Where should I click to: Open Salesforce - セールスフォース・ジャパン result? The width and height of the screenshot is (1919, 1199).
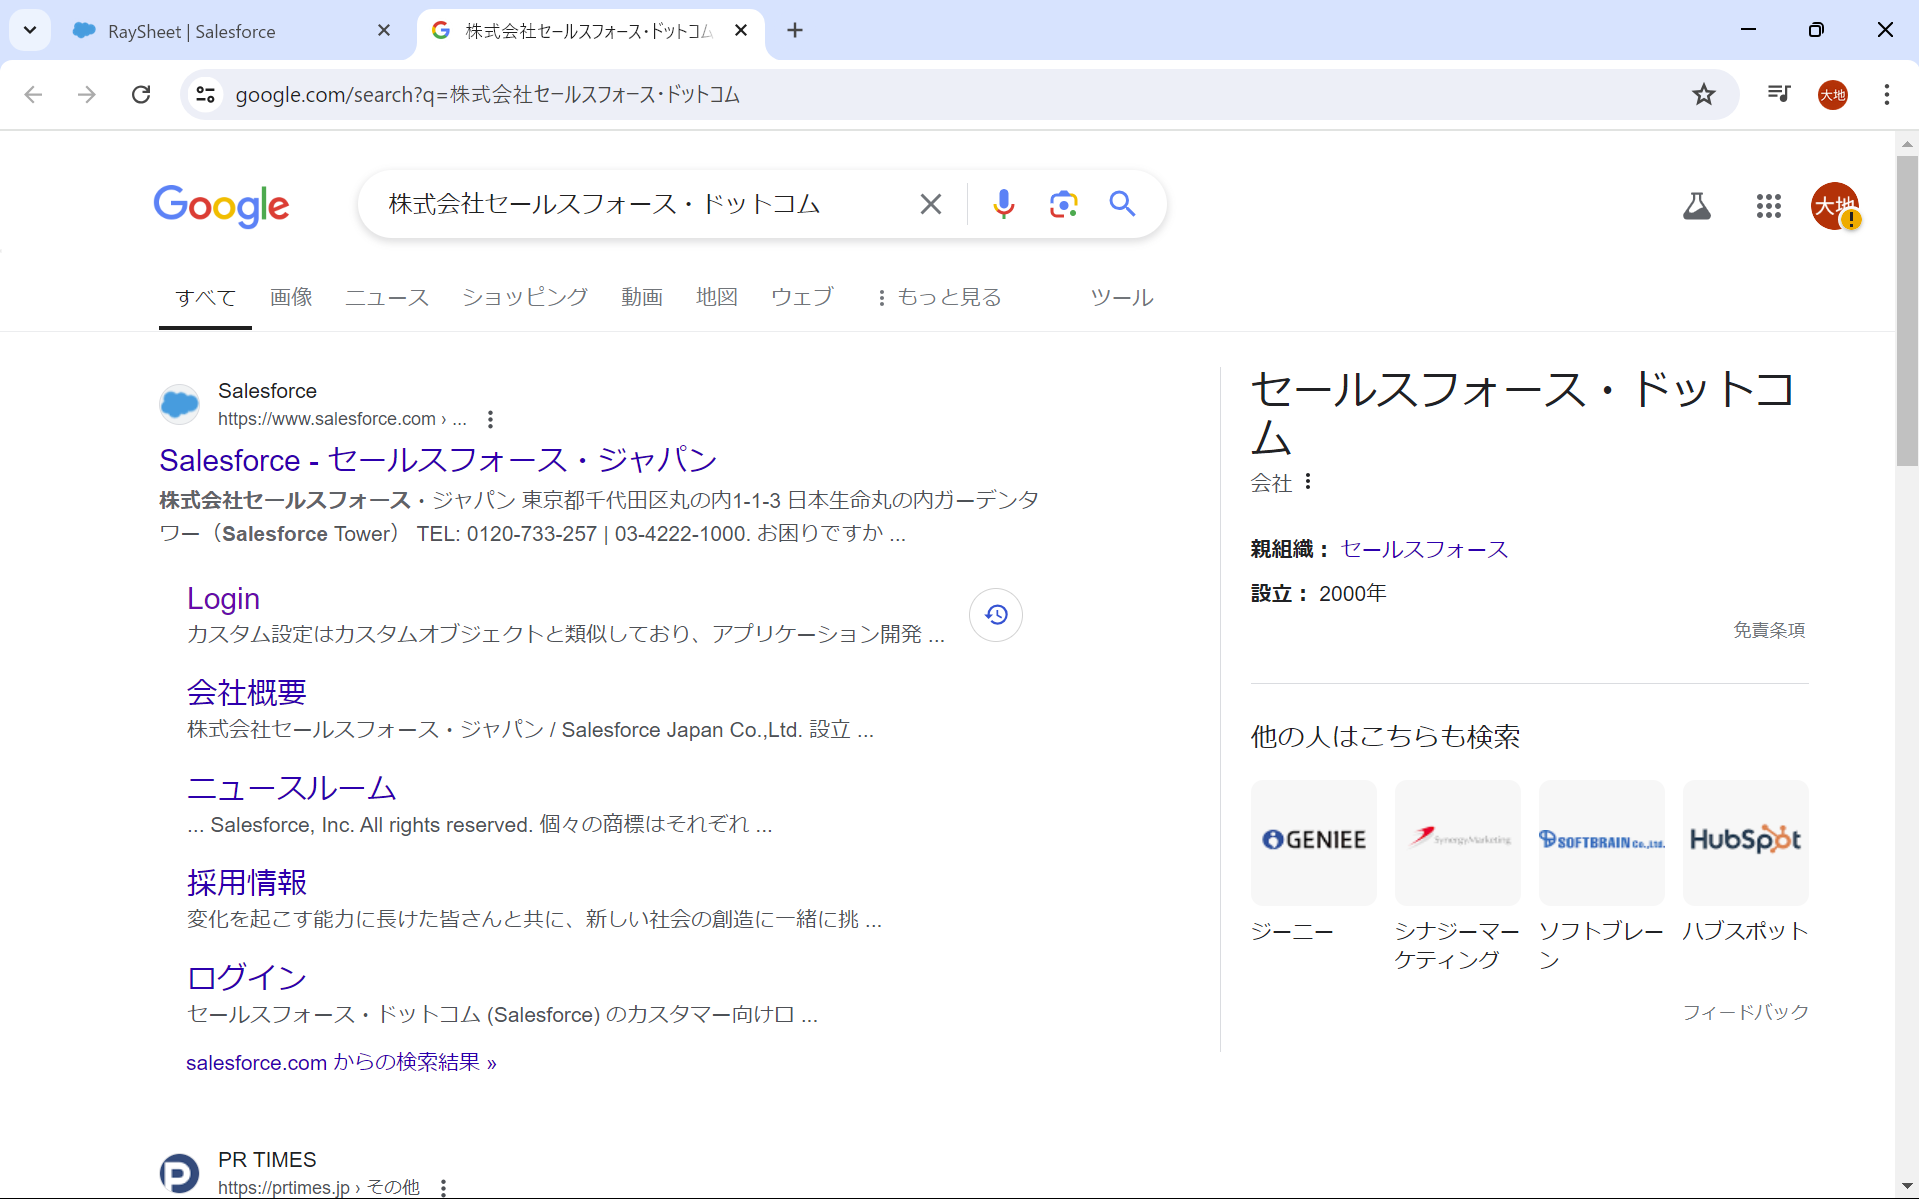coord(438,460)
